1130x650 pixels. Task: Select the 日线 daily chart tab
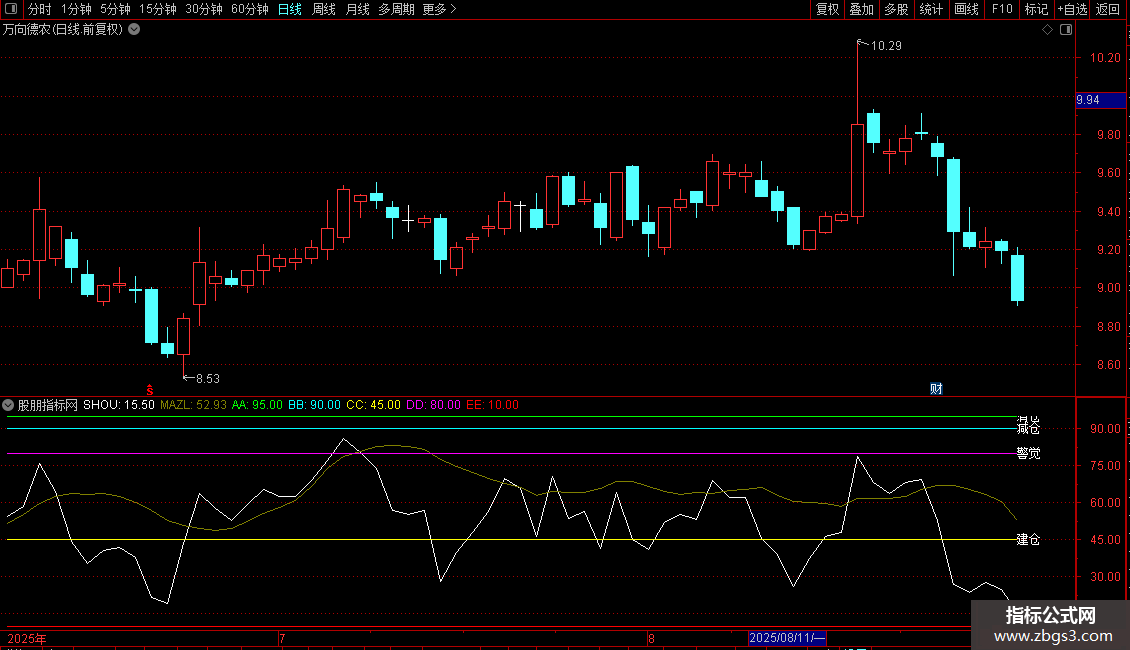[290, 9]
